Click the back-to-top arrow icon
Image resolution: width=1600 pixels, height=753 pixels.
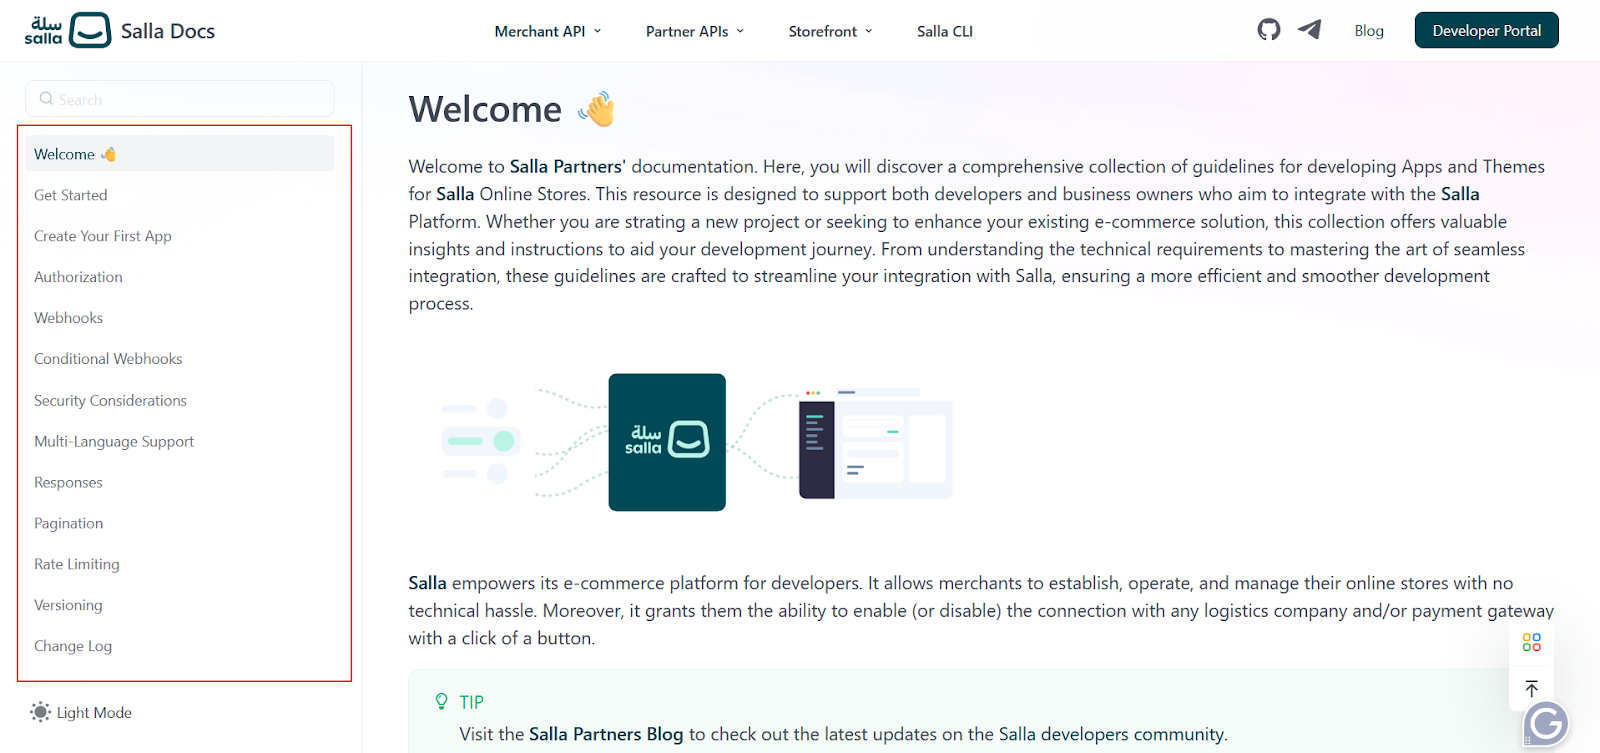coord(1531,688)
